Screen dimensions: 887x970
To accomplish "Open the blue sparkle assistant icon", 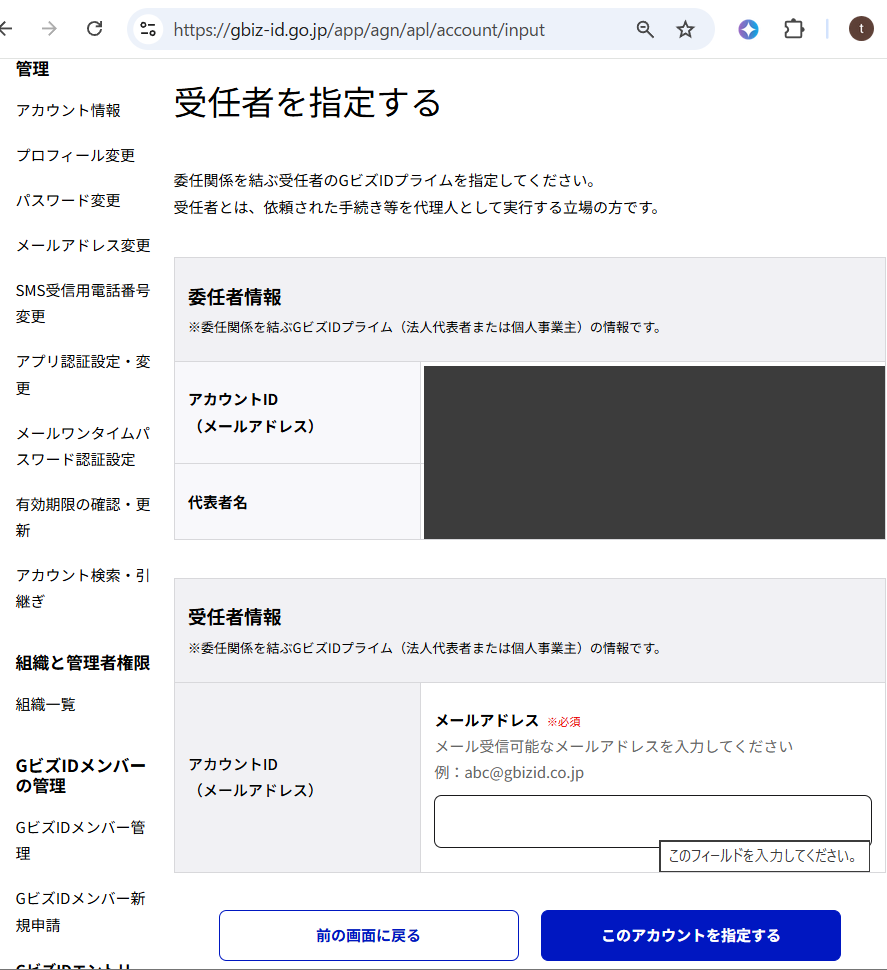I will click(748, 29).
